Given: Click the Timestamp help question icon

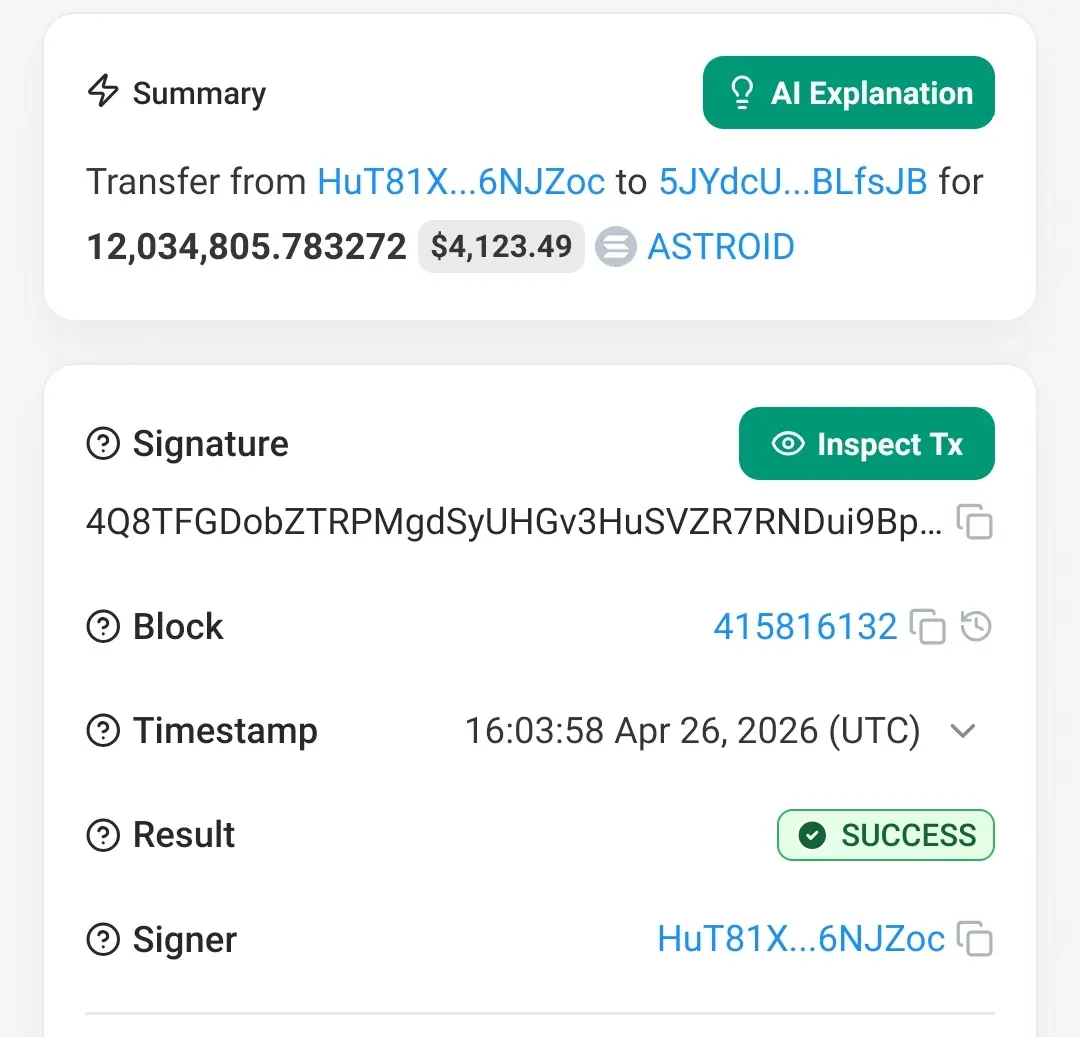Looking at the screenshot, I should [103, 731].
